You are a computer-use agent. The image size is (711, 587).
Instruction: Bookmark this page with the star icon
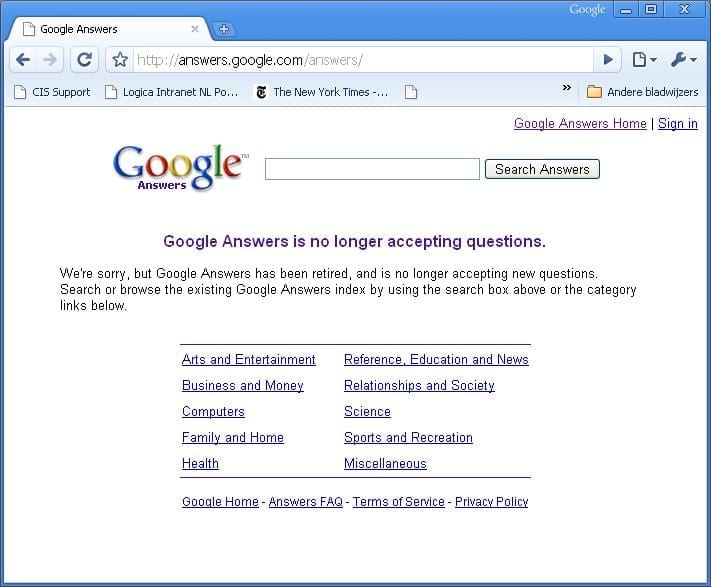pyautogui.click(x=120, y=59)
